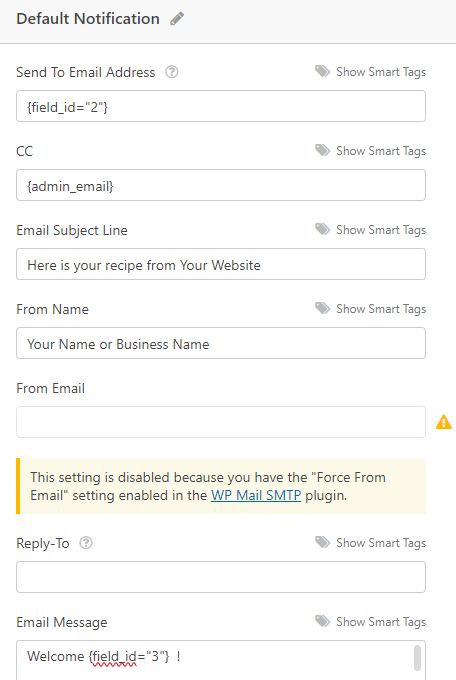This screenshot has height=680, width=456.
Task: Show Smart Tags for Email Message
Action: (381, 622)
